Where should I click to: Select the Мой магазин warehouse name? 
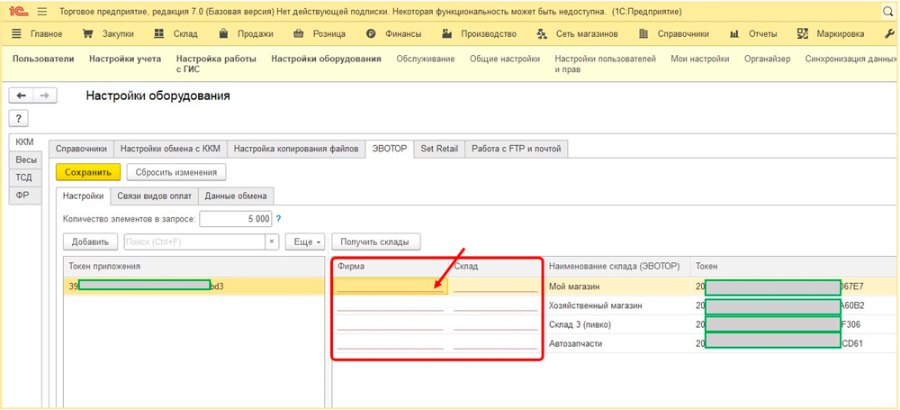575,286
